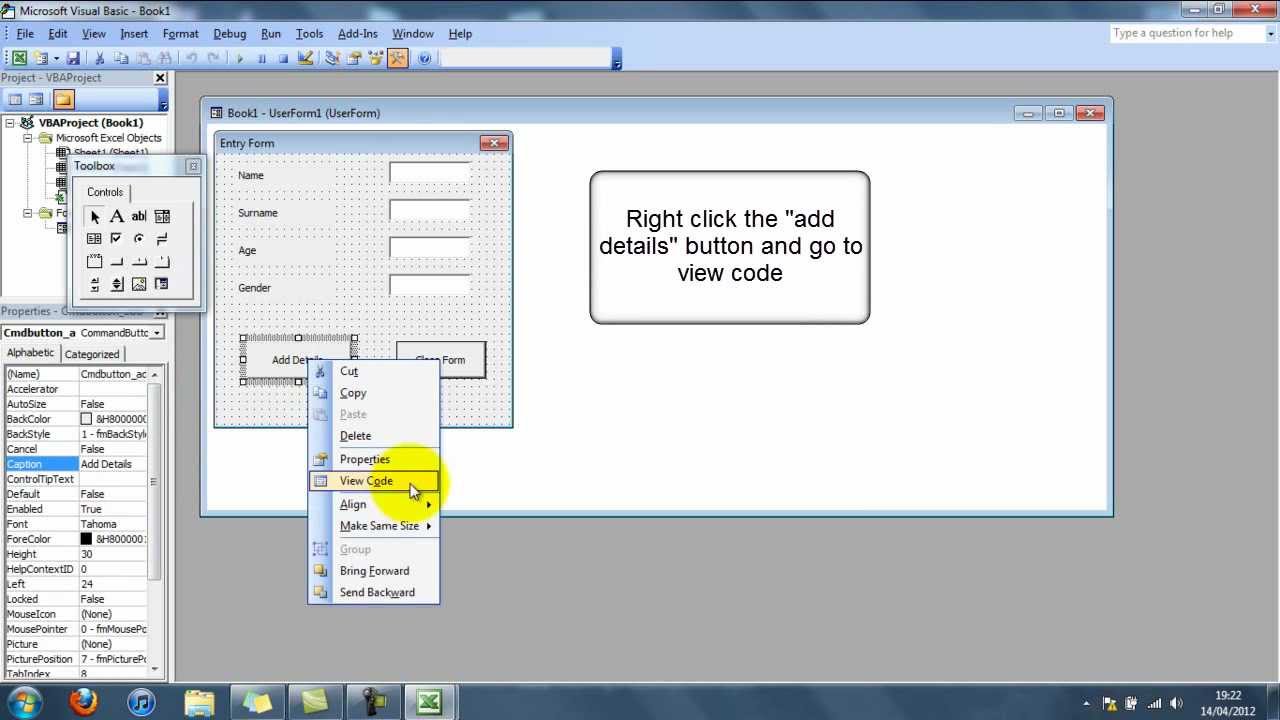Click the Insert UserForm toolbar icon

point(41,59)
